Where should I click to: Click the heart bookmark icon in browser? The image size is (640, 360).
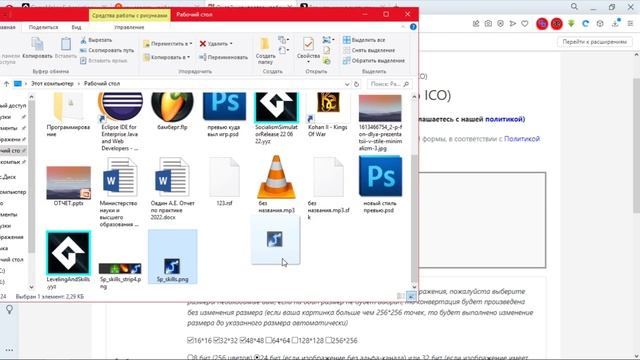525,24
